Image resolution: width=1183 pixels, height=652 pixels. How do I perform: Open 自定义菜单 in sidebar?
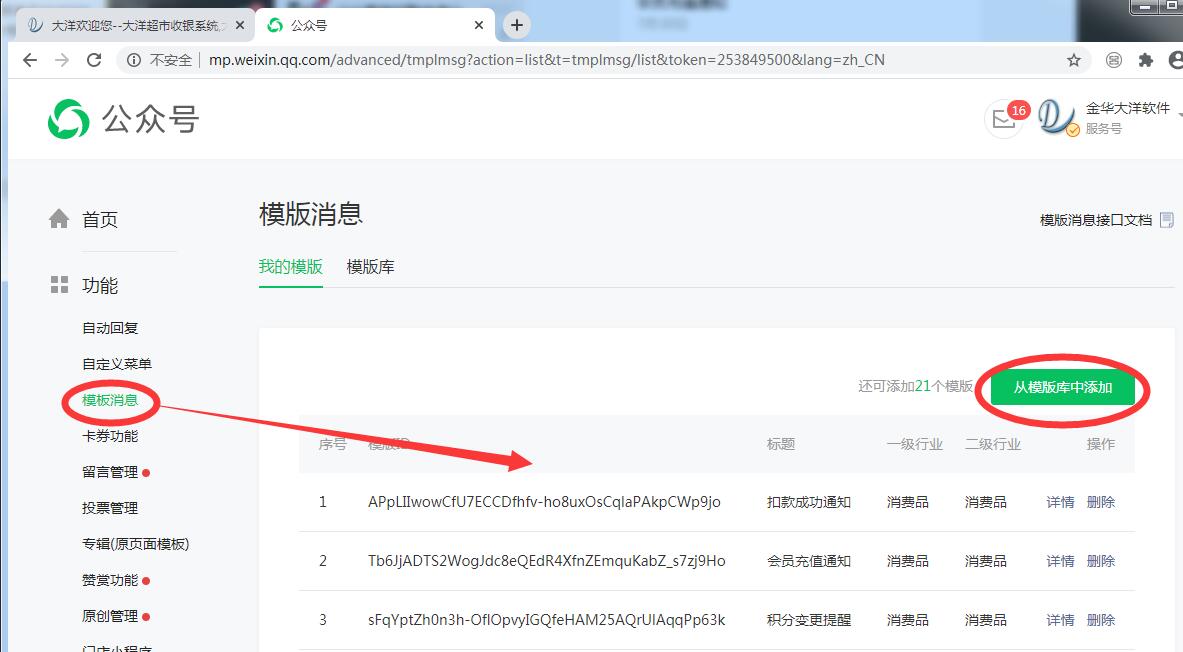coord(117,364)
